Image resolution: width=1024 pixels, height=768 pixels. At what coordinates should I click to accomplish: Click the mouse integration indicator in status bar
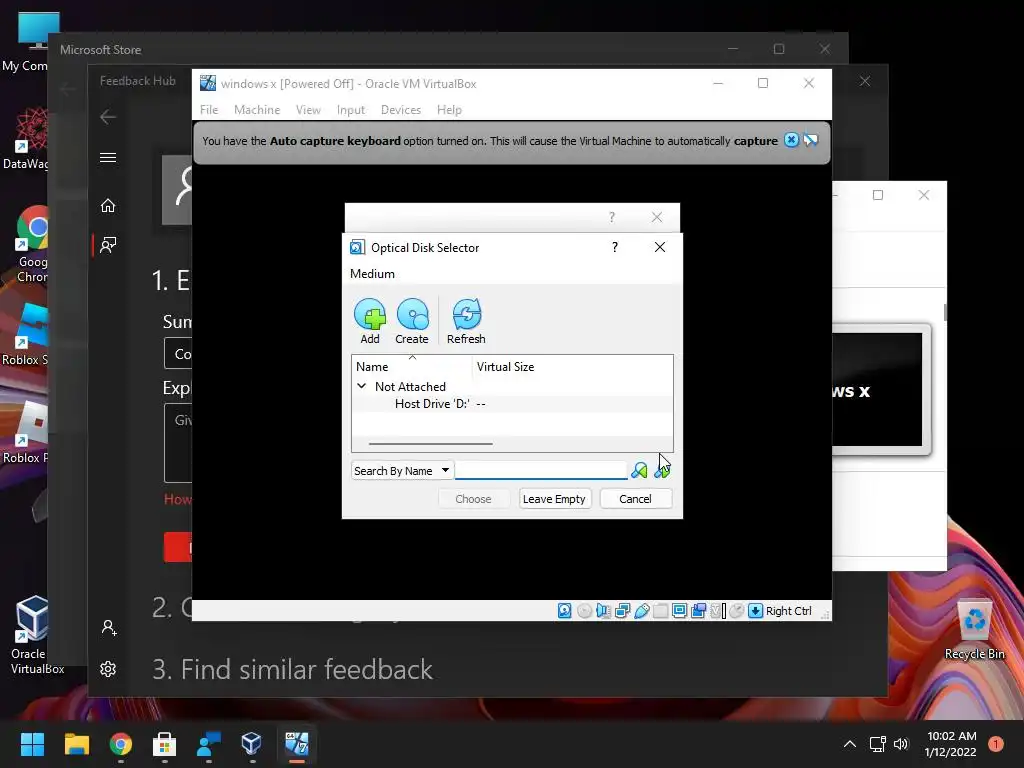[737, 611]
